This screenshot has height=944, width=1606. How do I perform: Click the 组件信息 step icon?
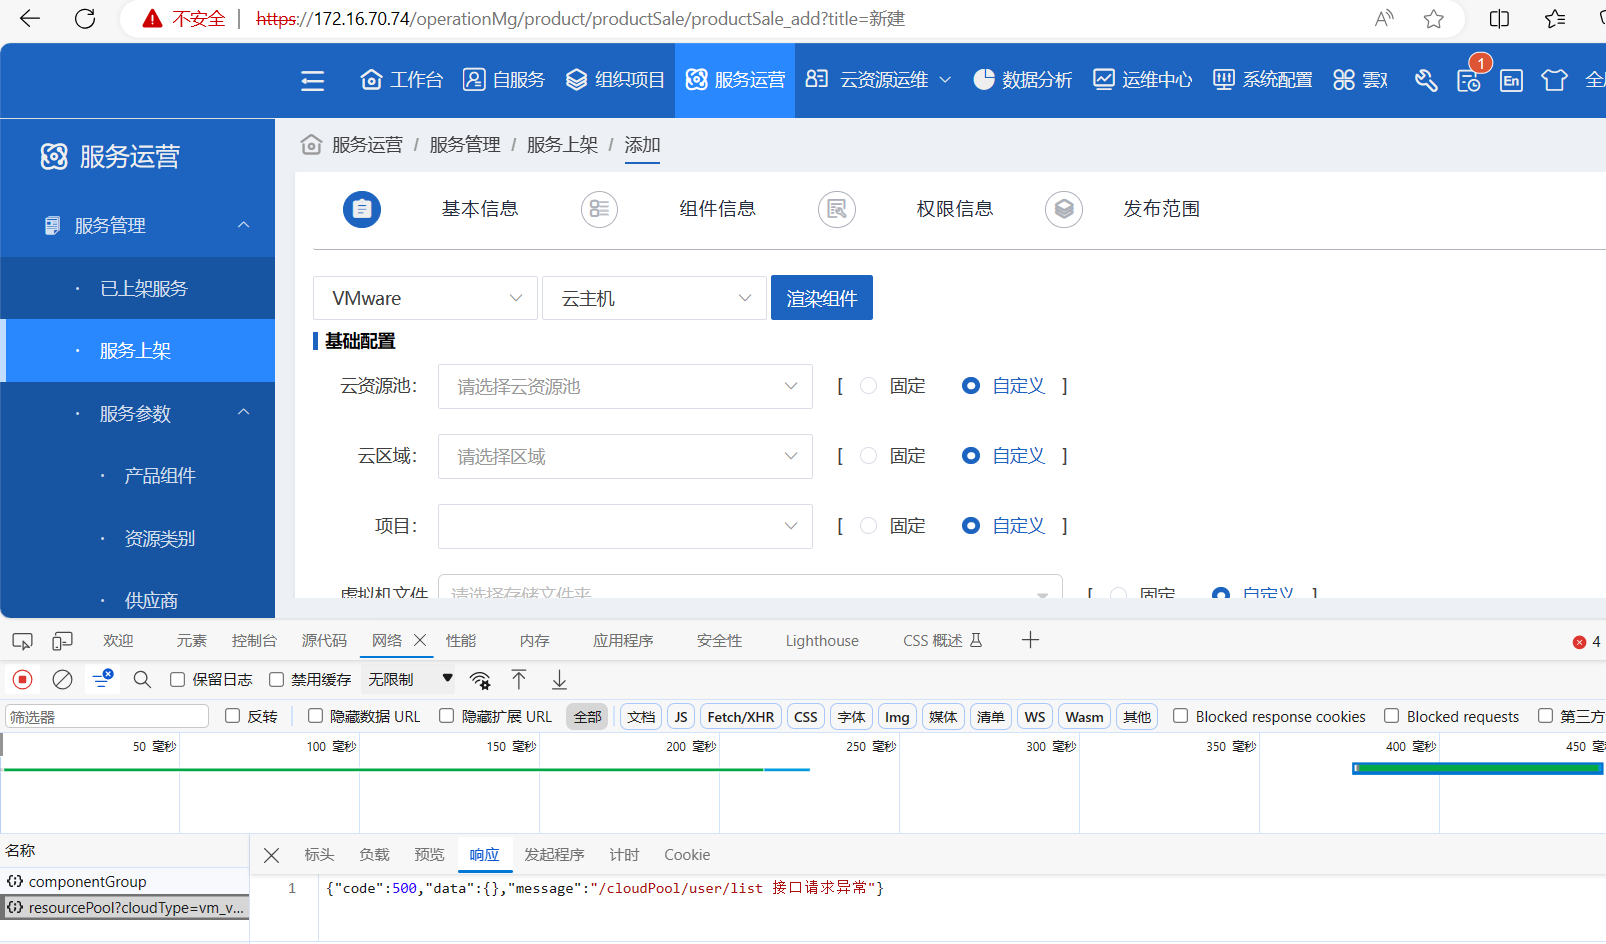pos(599,209)
